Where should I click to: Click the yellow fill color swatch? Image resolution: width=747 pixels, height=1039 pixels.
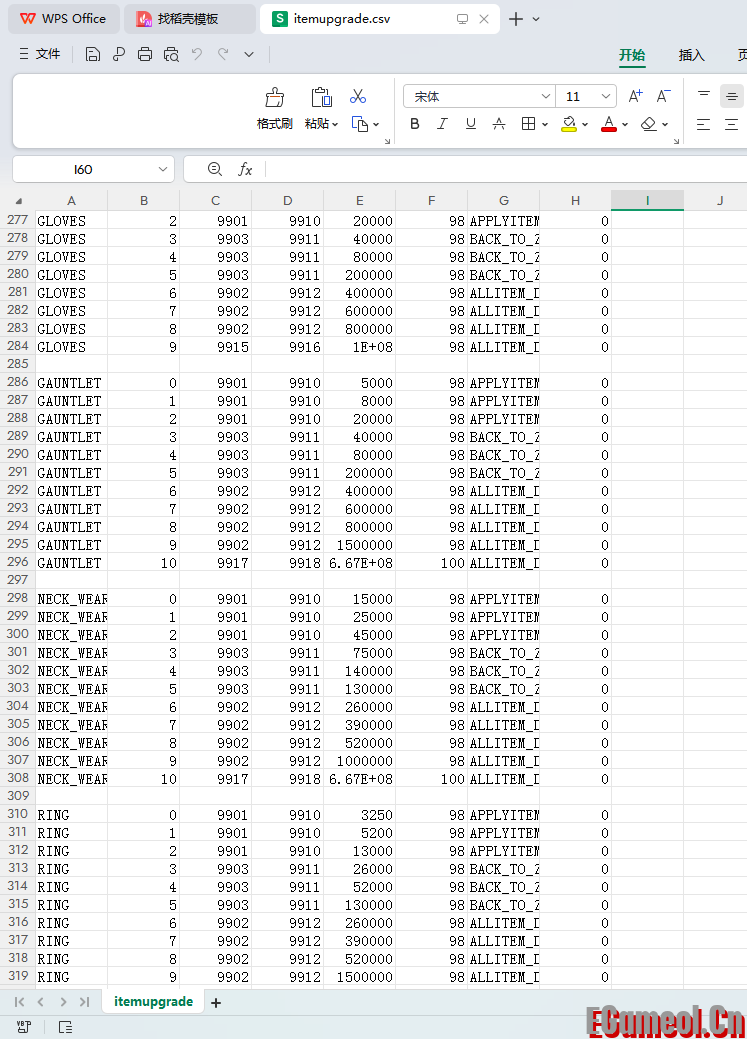(568, 124)
